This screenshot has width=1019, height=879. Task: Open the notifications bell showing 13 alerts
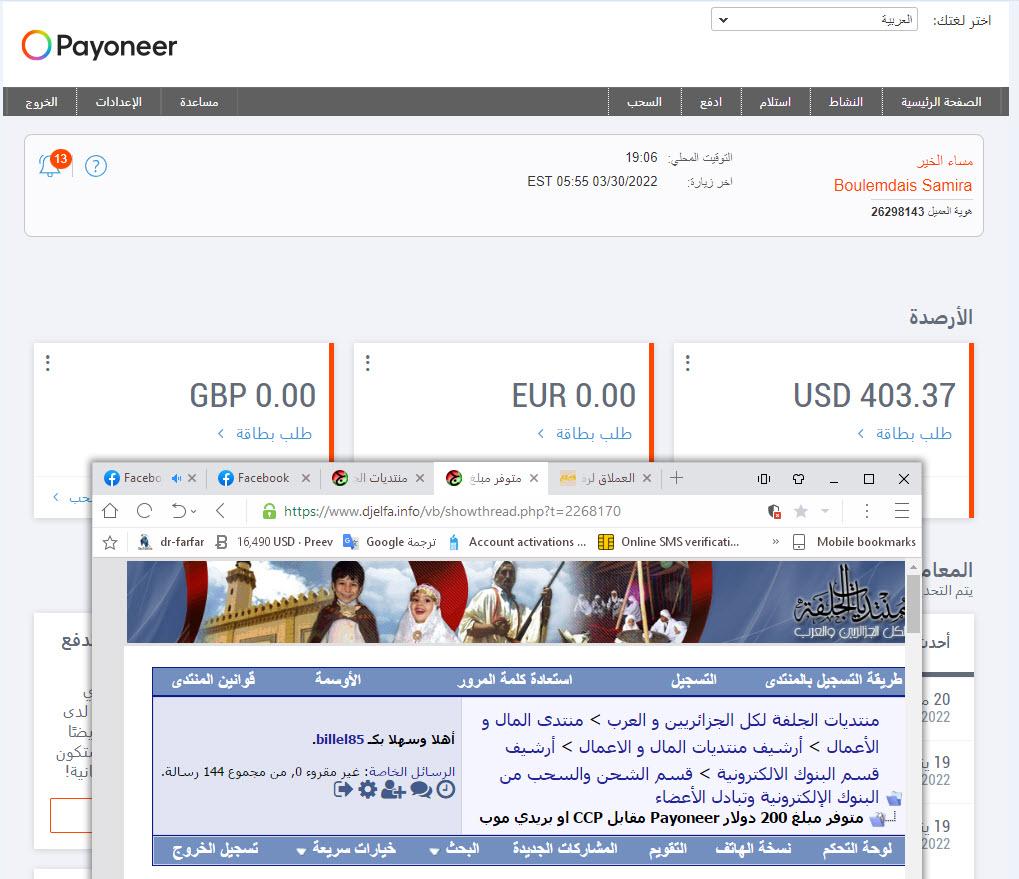53,164
